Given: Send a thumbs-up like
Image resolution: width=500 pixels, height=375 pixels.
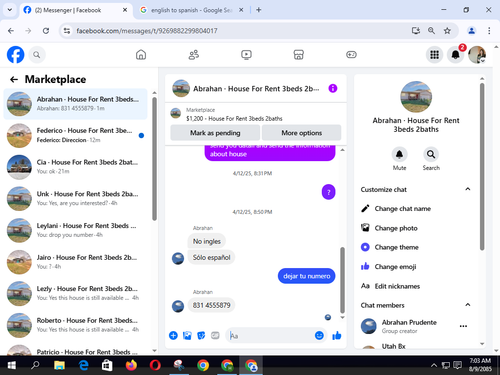Looking at the screenshot, I should (337, 335).
